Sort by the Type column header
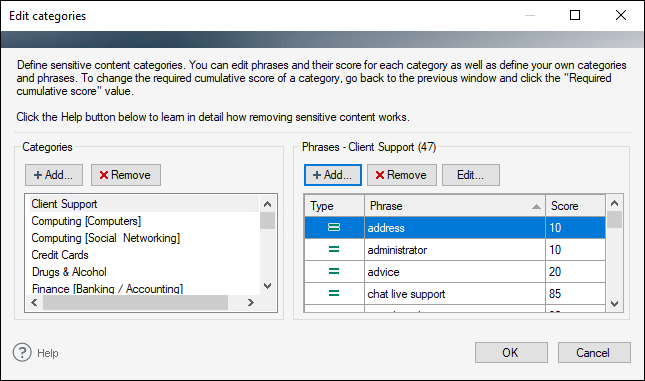Screen dimensions: 645x381 point(334,206)
